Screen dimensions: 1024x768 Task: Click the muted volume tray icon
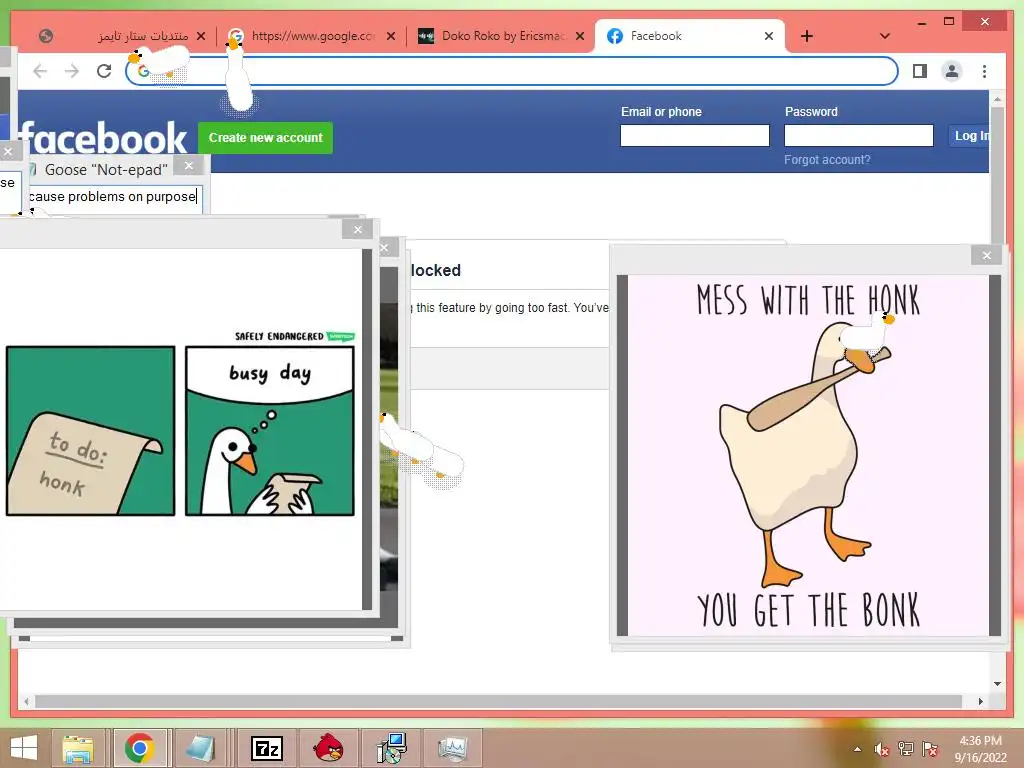point(881,749)
